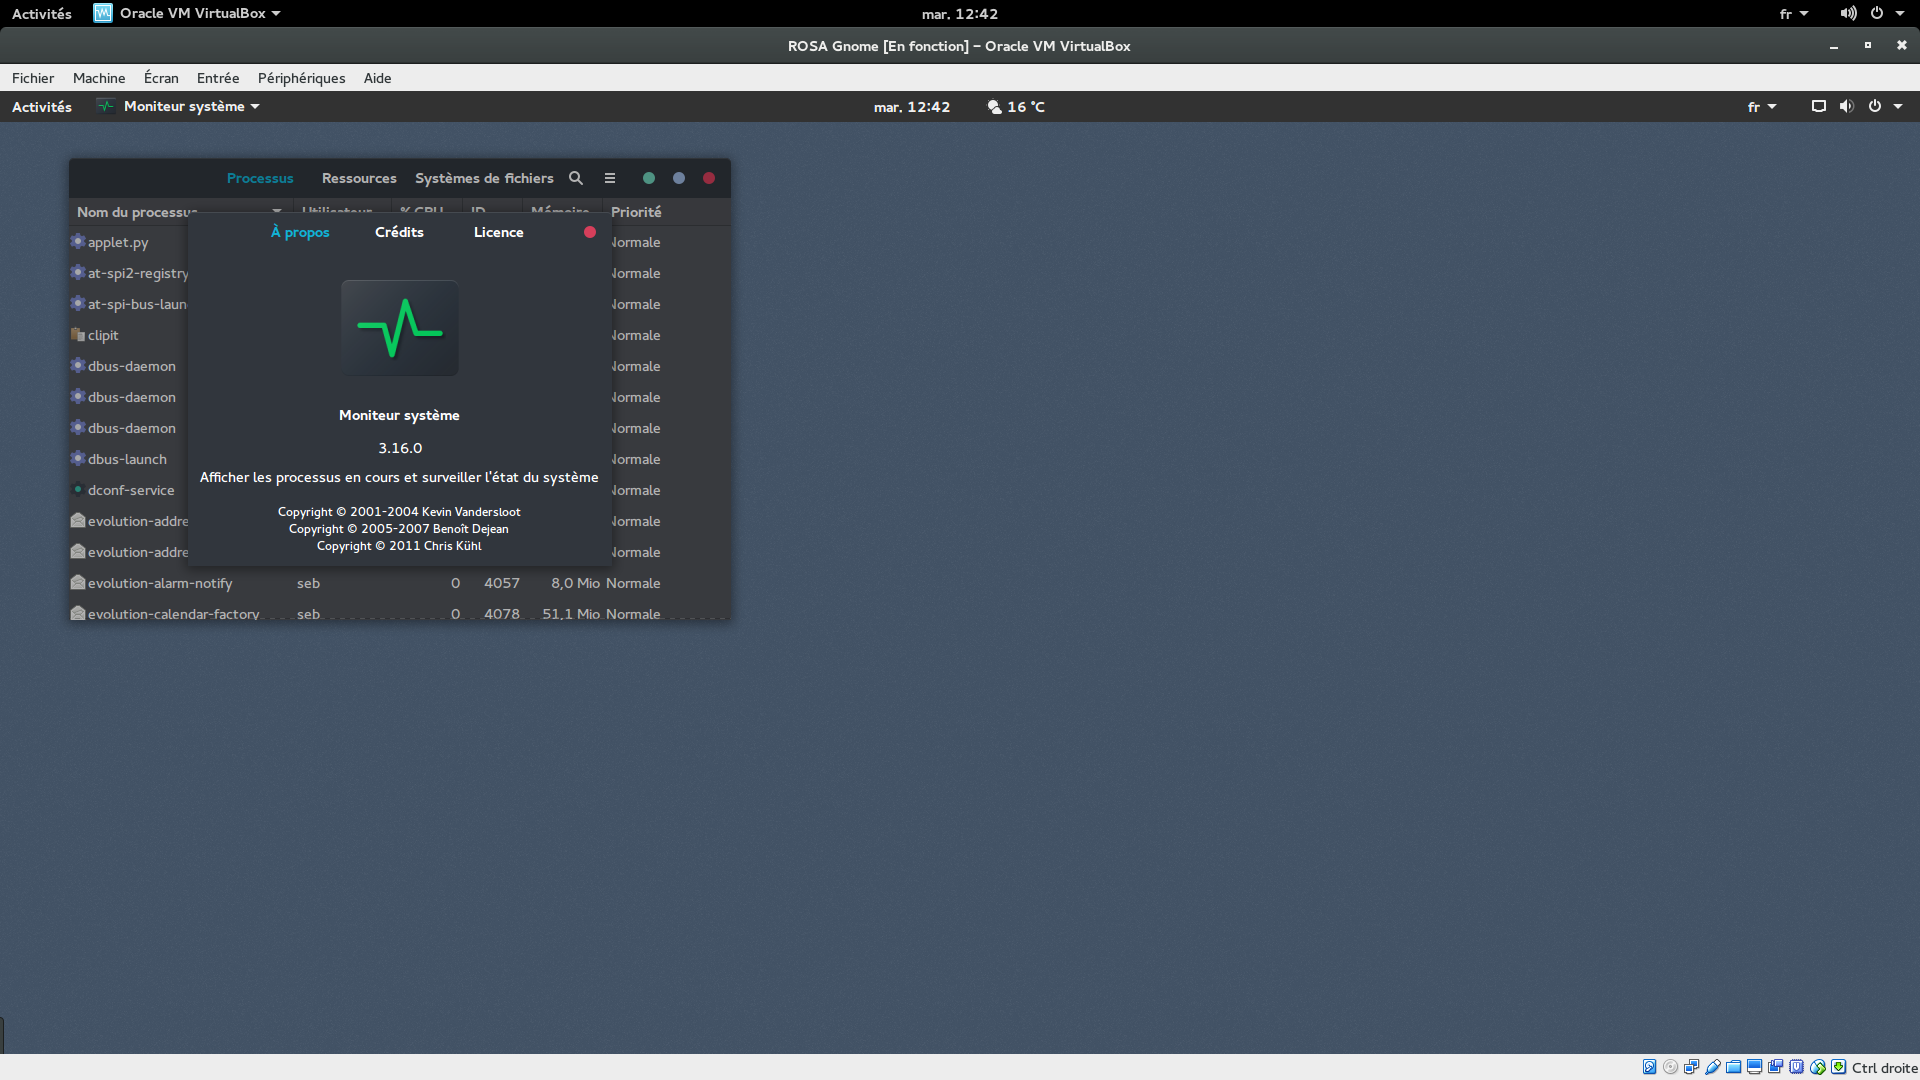Image resolution: width=1920 pixels, height=1080 pixels.
Task: Click the VirtualBox hard disk status icon
Action: pyautogui.click(x=1649, y=1067)
